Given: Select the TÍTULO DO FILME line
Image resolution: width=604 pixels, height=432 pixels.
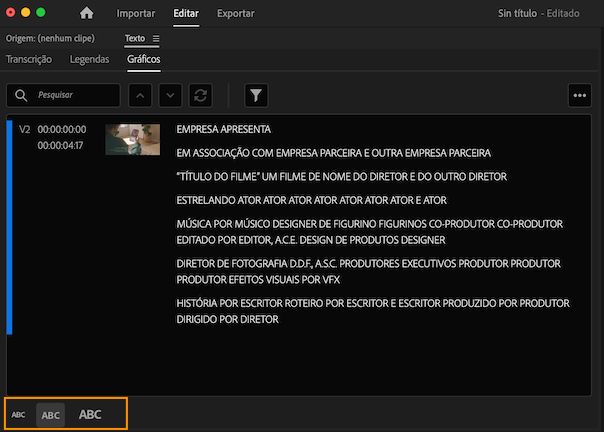Looking at the screenshot, I should (341, 176).
